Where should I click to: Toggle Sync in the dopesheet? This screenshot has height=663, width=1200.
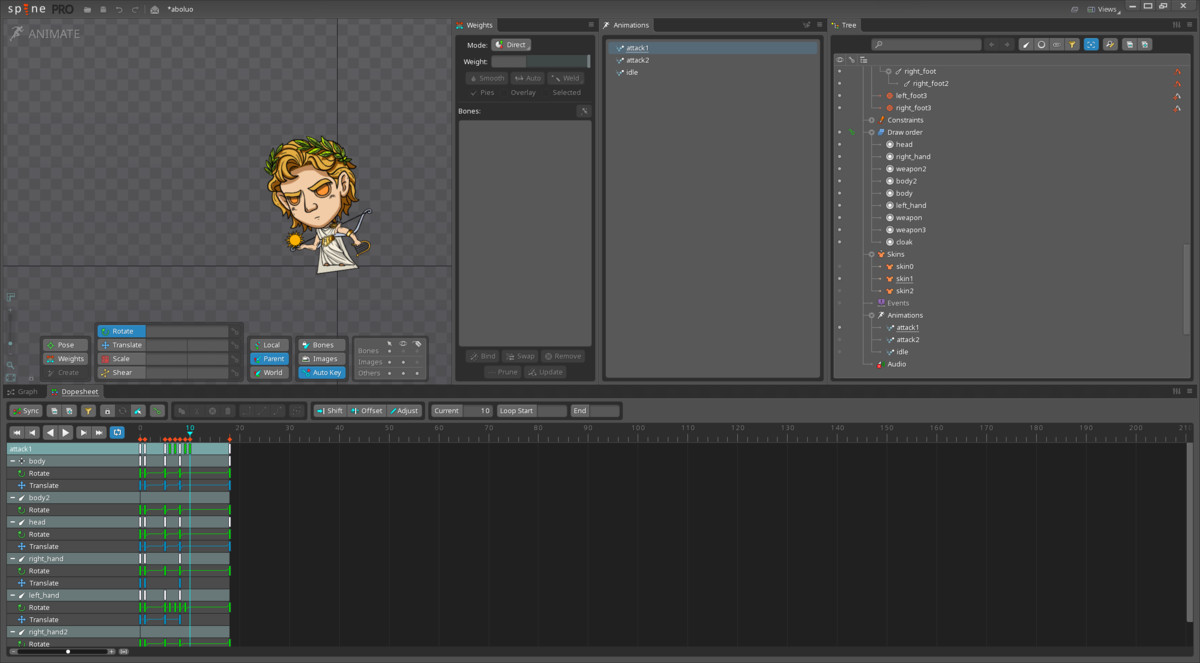26,411
